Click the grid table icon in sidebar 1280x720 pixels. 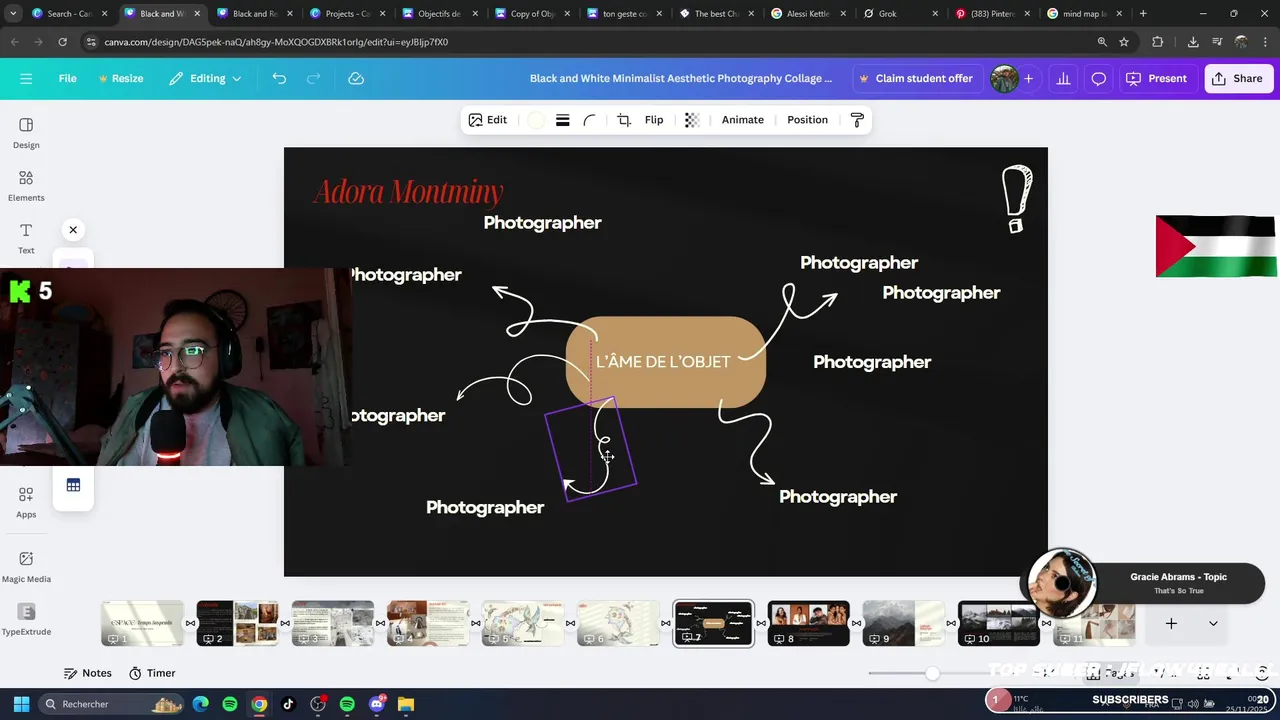click(x=73, y=485)
